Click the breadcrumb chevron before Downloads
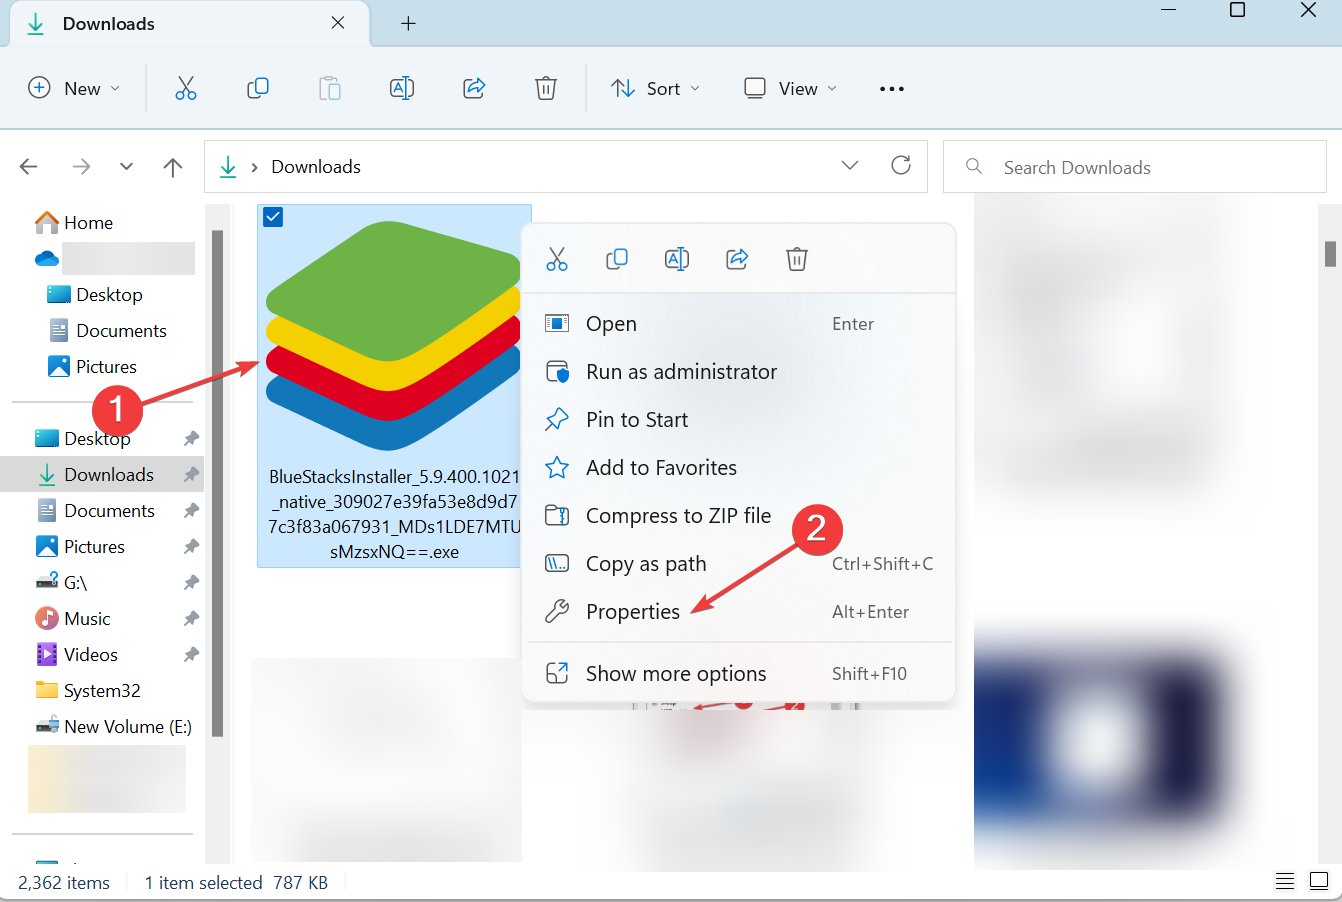This screenshot has height=902, width=1342. (255, 167)
